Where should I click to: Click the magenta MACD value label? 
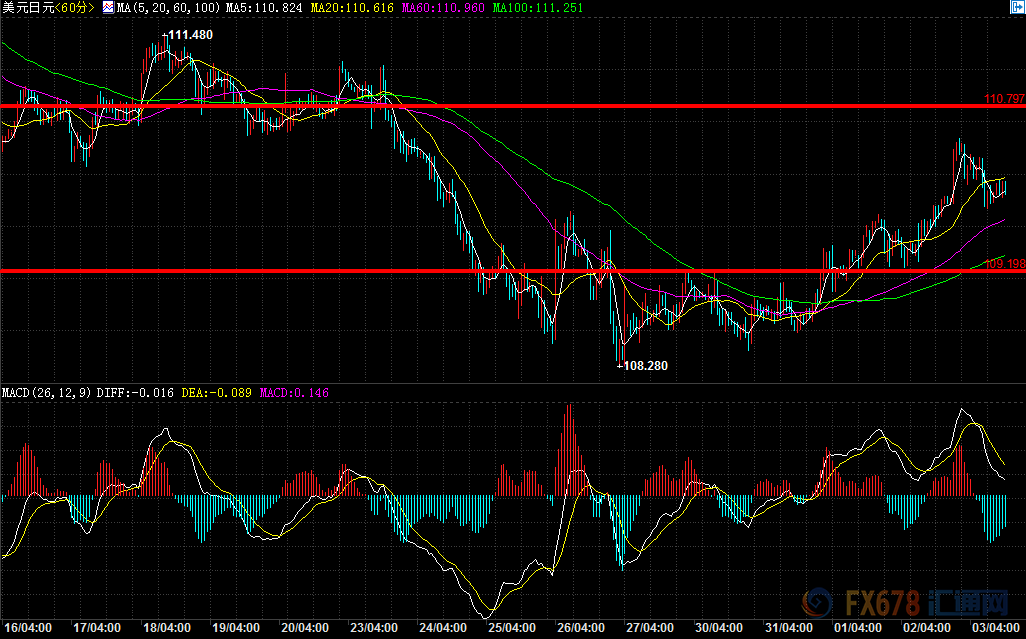(x=294, y=393)
